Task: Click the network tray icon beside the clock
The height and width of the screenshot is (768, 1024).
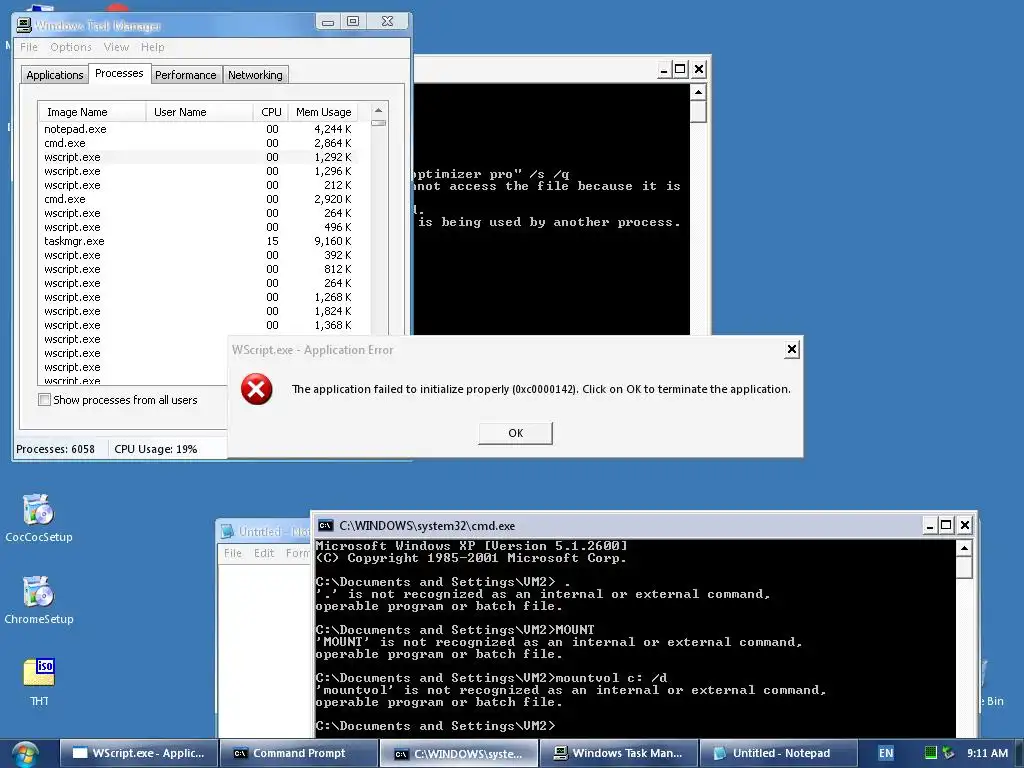Action: point(948,752)
